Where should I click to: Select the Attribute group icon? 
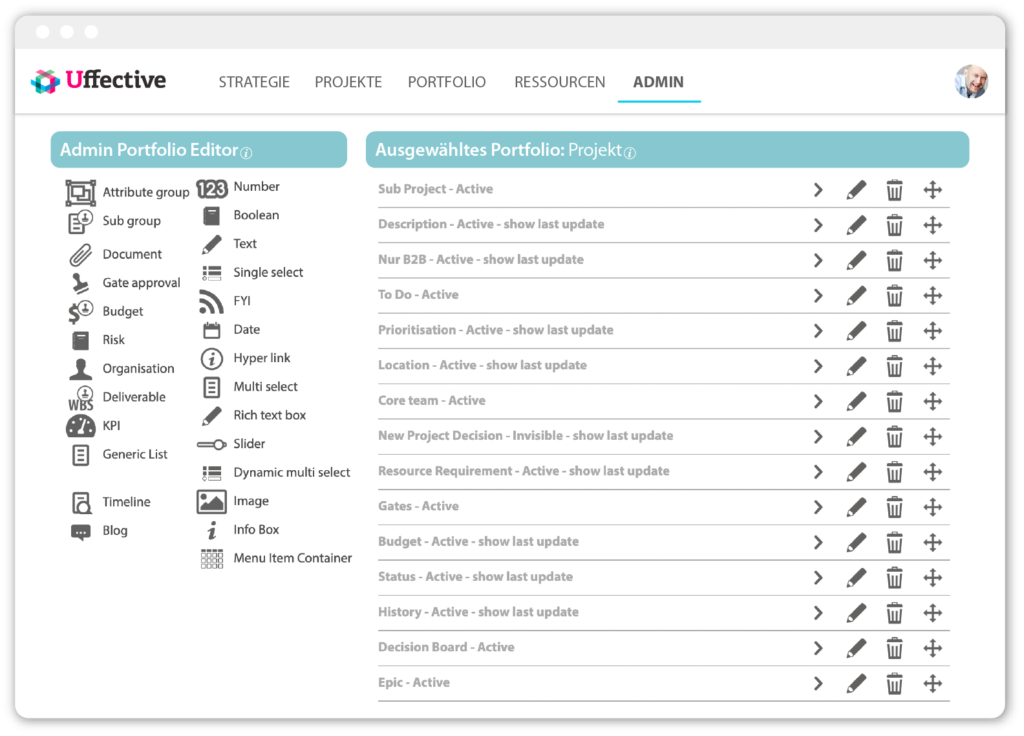[x=80, y=193]
